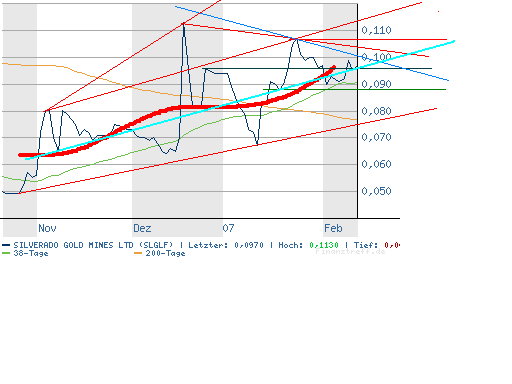
Task: Click the 0,070 price axis label
Action: click(376, 137)
